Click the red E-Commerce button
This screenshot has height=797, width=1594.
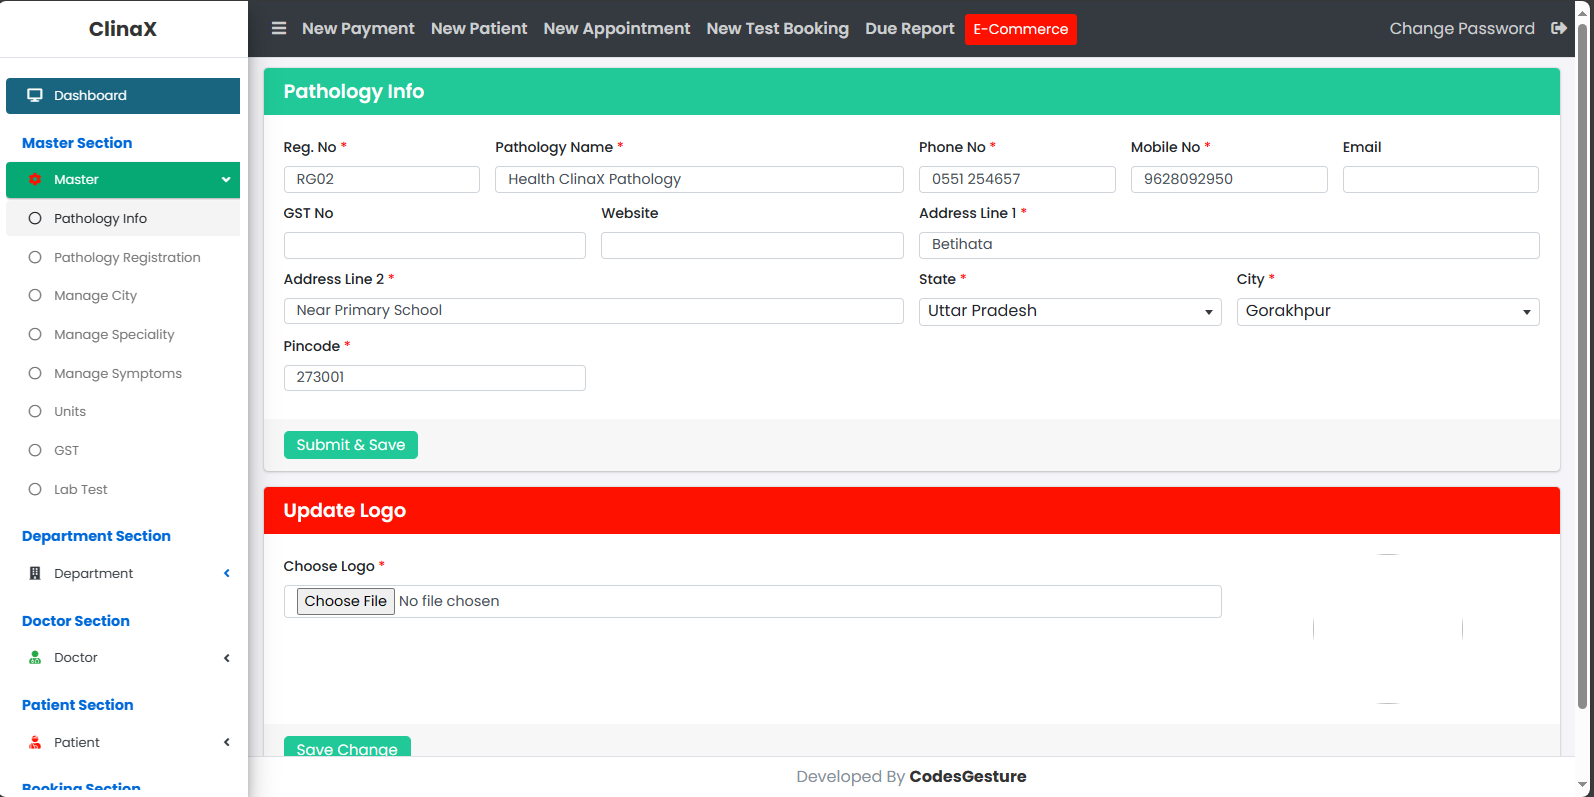[1021, 29]
